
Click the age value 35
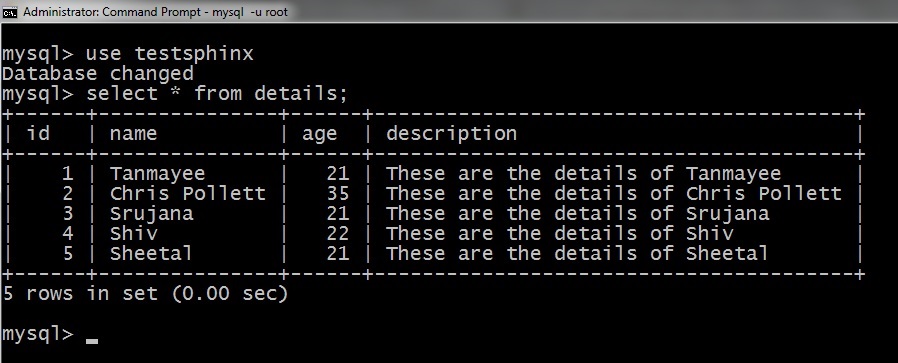pyautogui.click(x=338, y=194)
